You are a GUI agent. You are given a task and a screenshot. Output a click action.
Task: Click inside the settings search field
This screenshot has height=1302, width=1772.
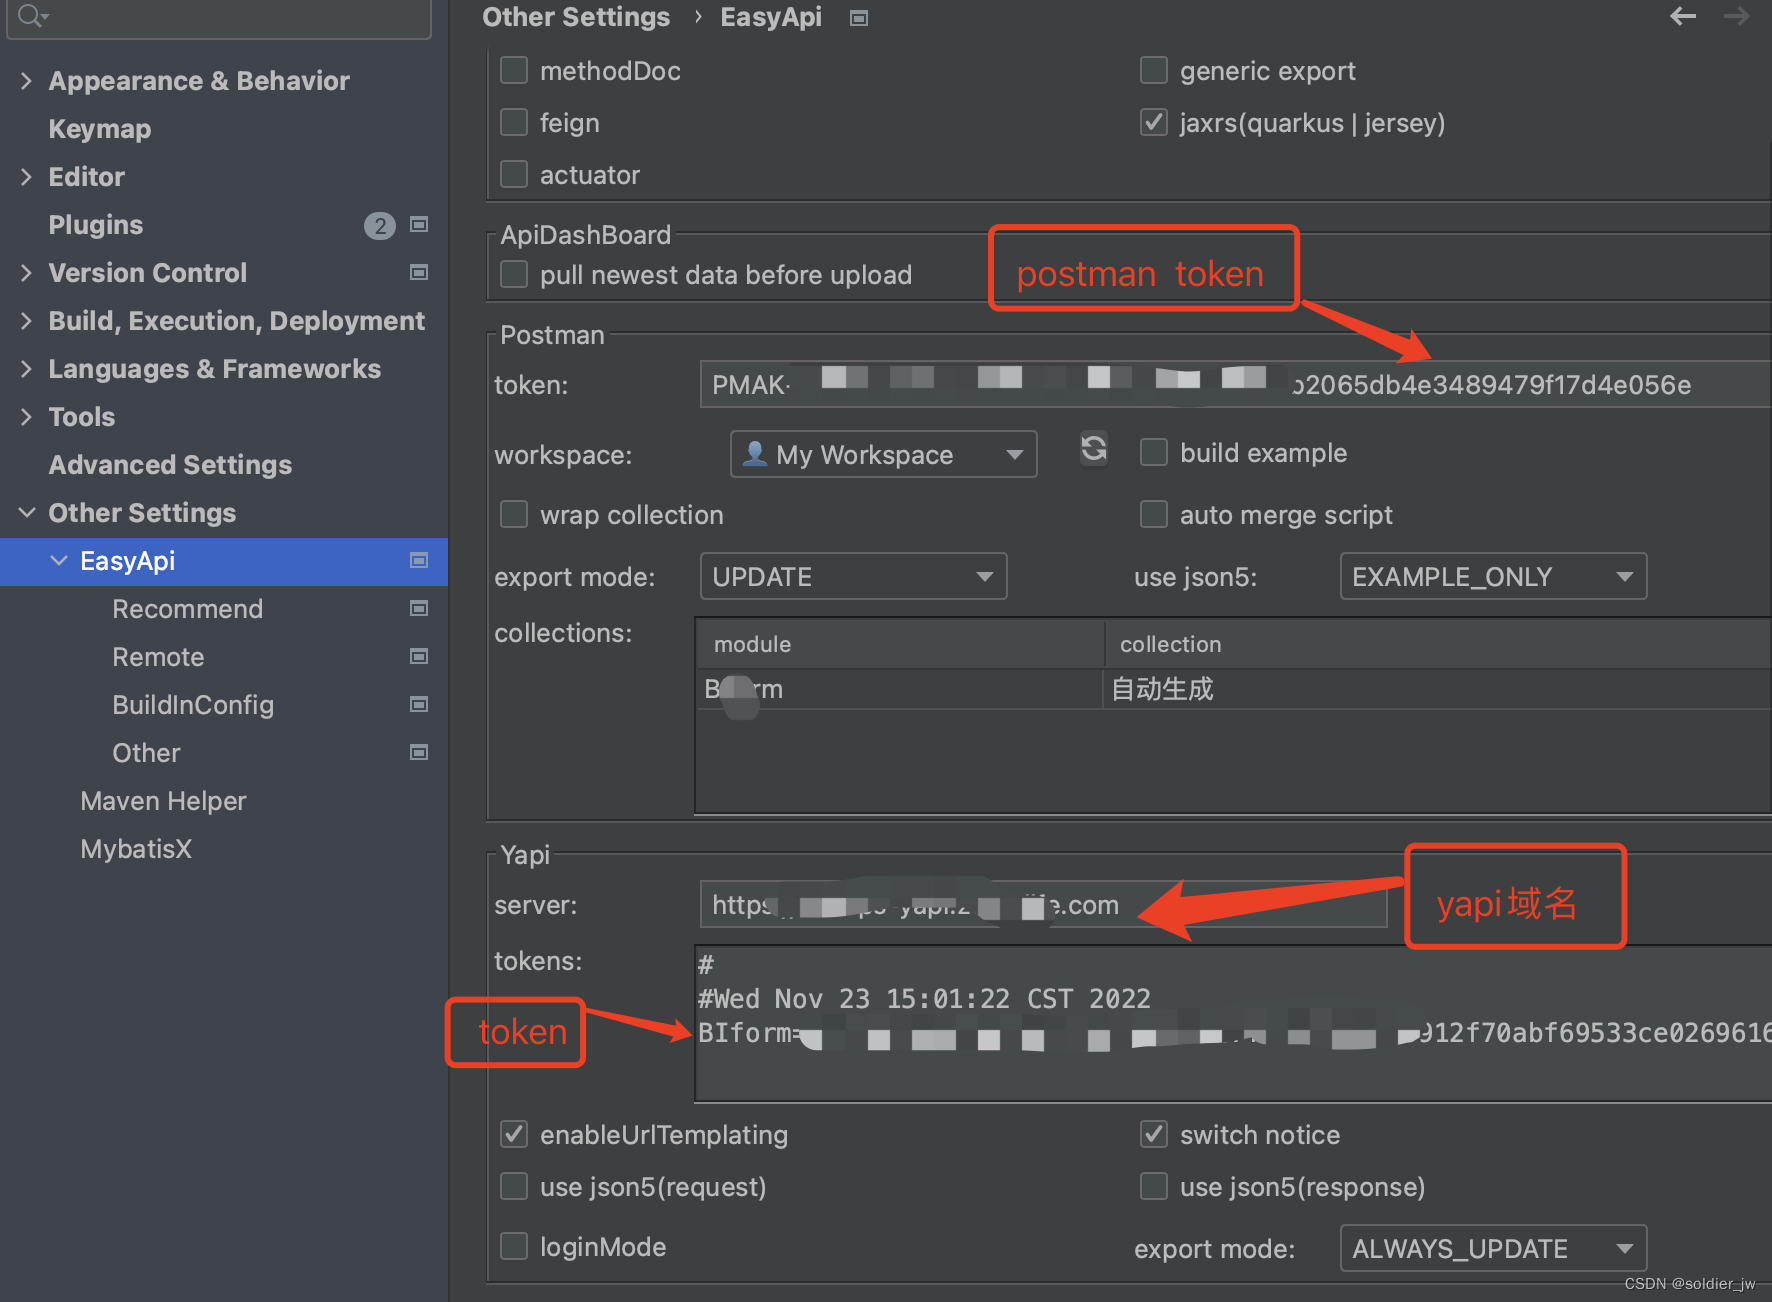coord(219,17)
